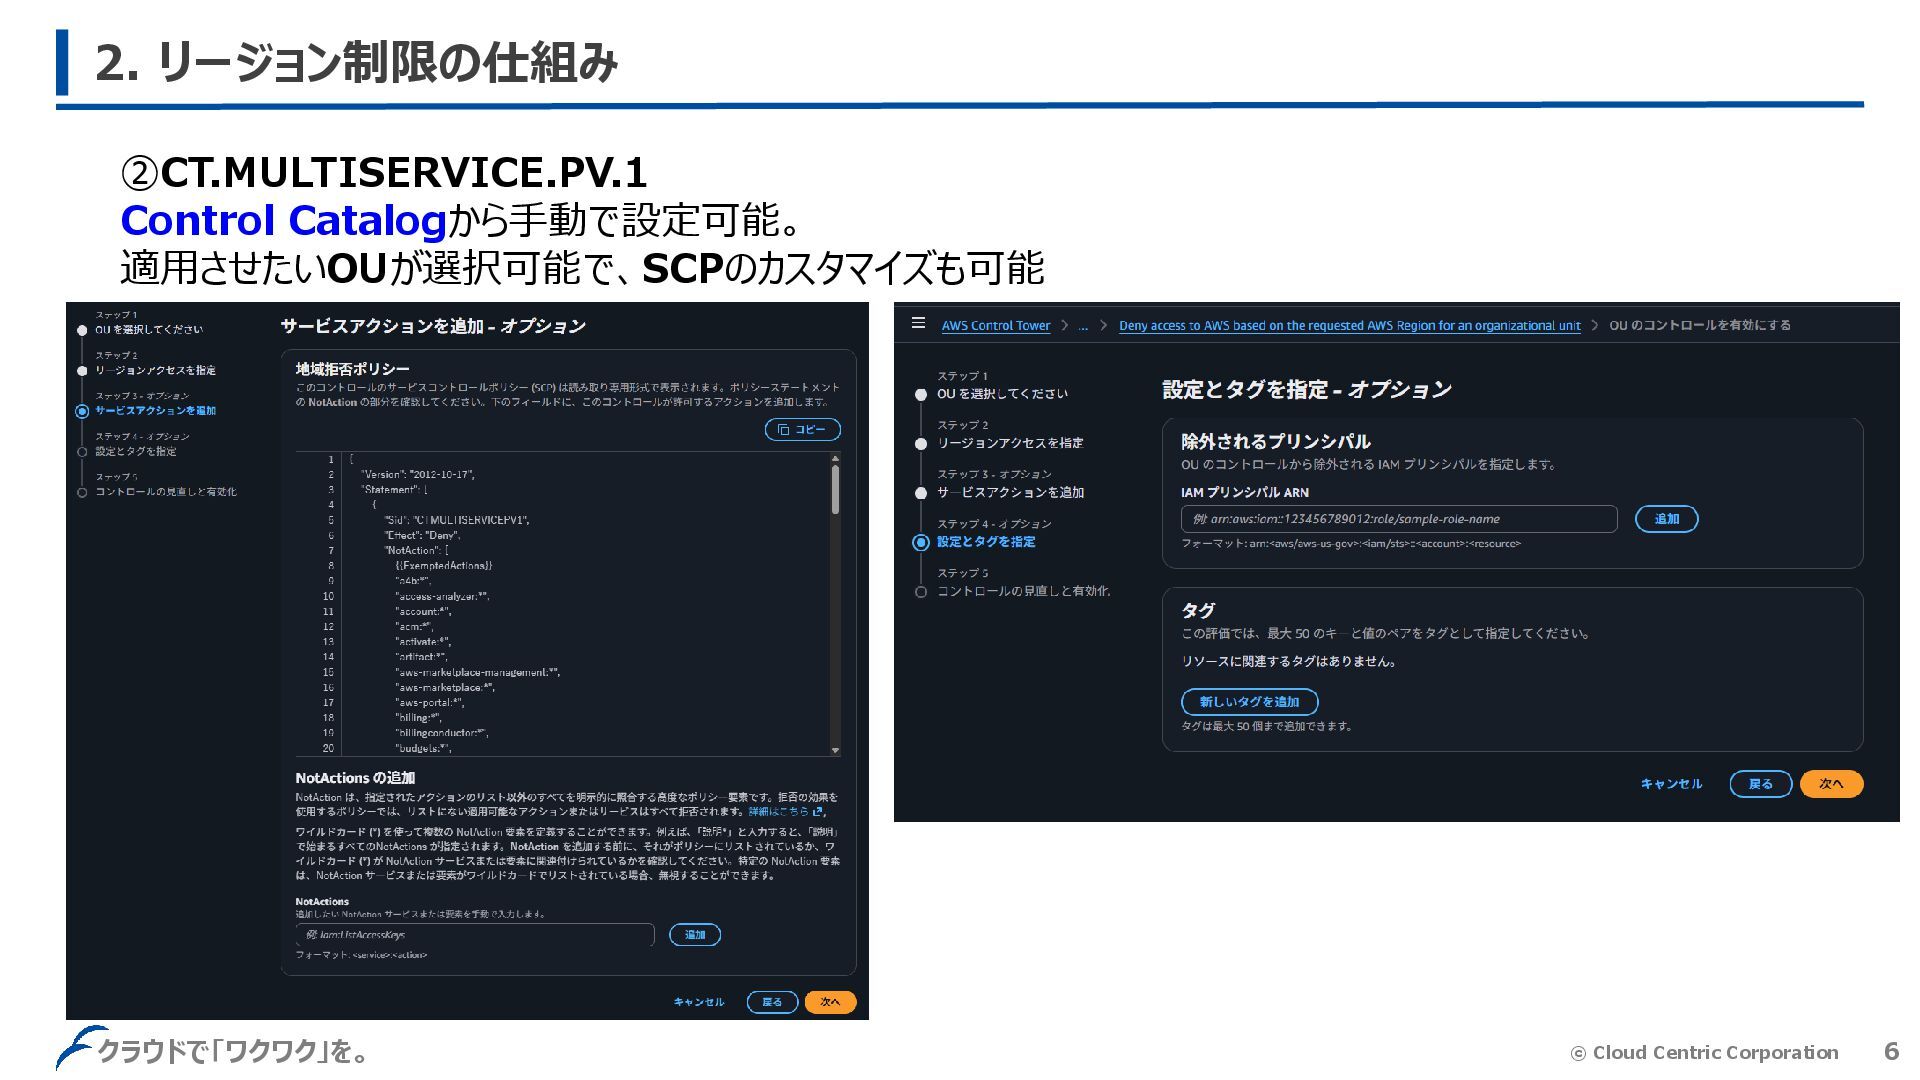
Task: Click the external link icon after 詳細はこちら
Action: point(818,812)
